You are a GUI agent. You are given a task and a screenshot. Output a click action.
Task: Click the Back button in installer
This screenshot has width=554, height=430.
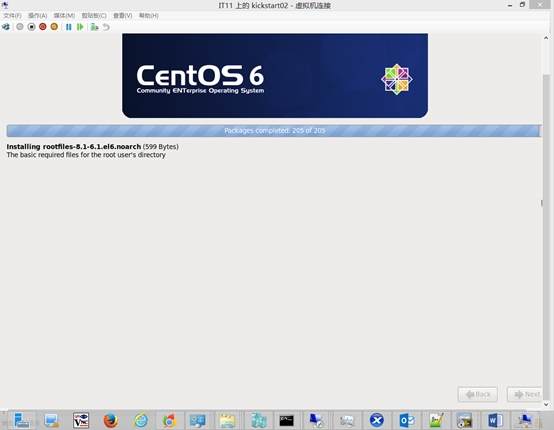click(x=478, y=394)
